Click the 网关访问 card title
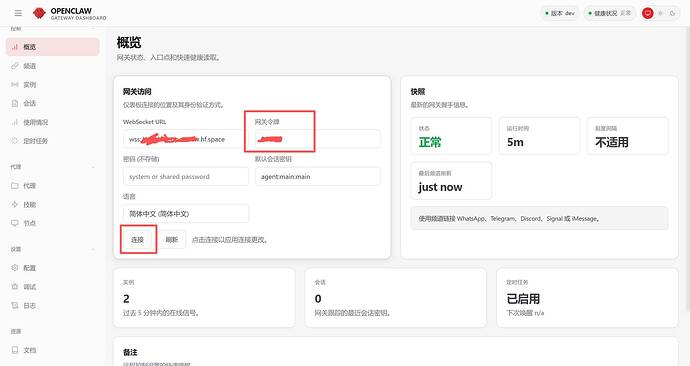690x366 pixels. point(137,92)
